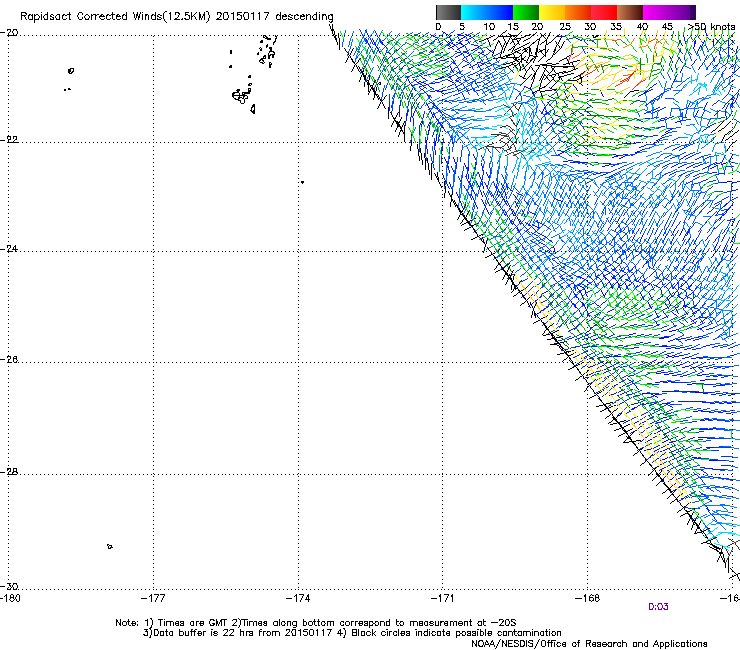This screenshot has height=650, width=740.
Task: Click the red 30-35 knots color swatch
Action: click(x=604, y=12)
